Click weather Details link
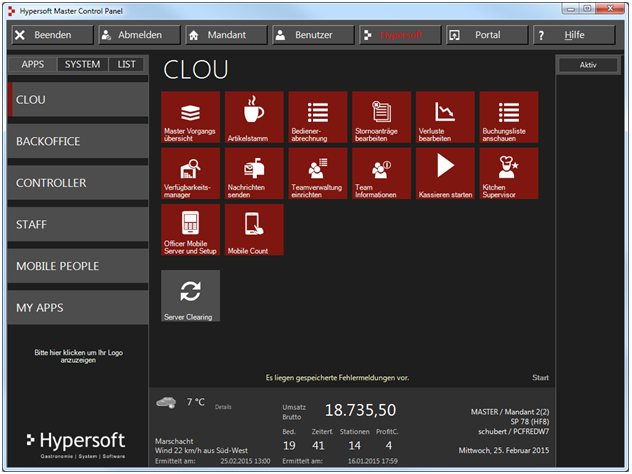 [x=223, y=407]
